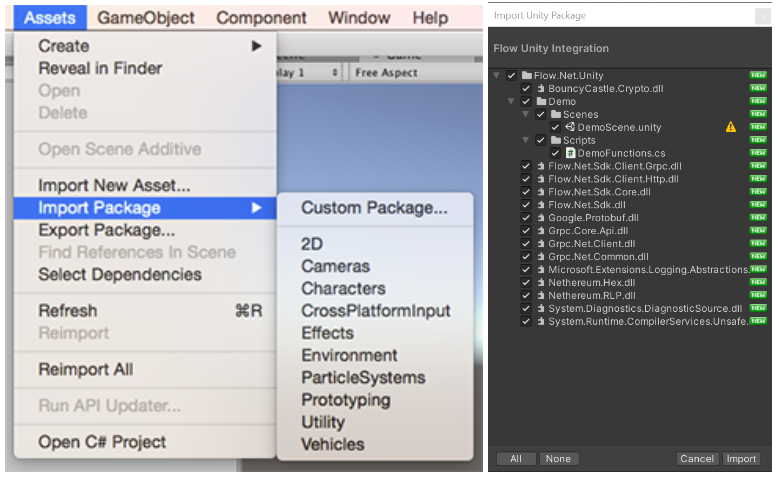Image resolution: width=779 pixels, height=478 pixels.
Task: Choose Refresh in the Assets menu
Action: tap(145, 311)
